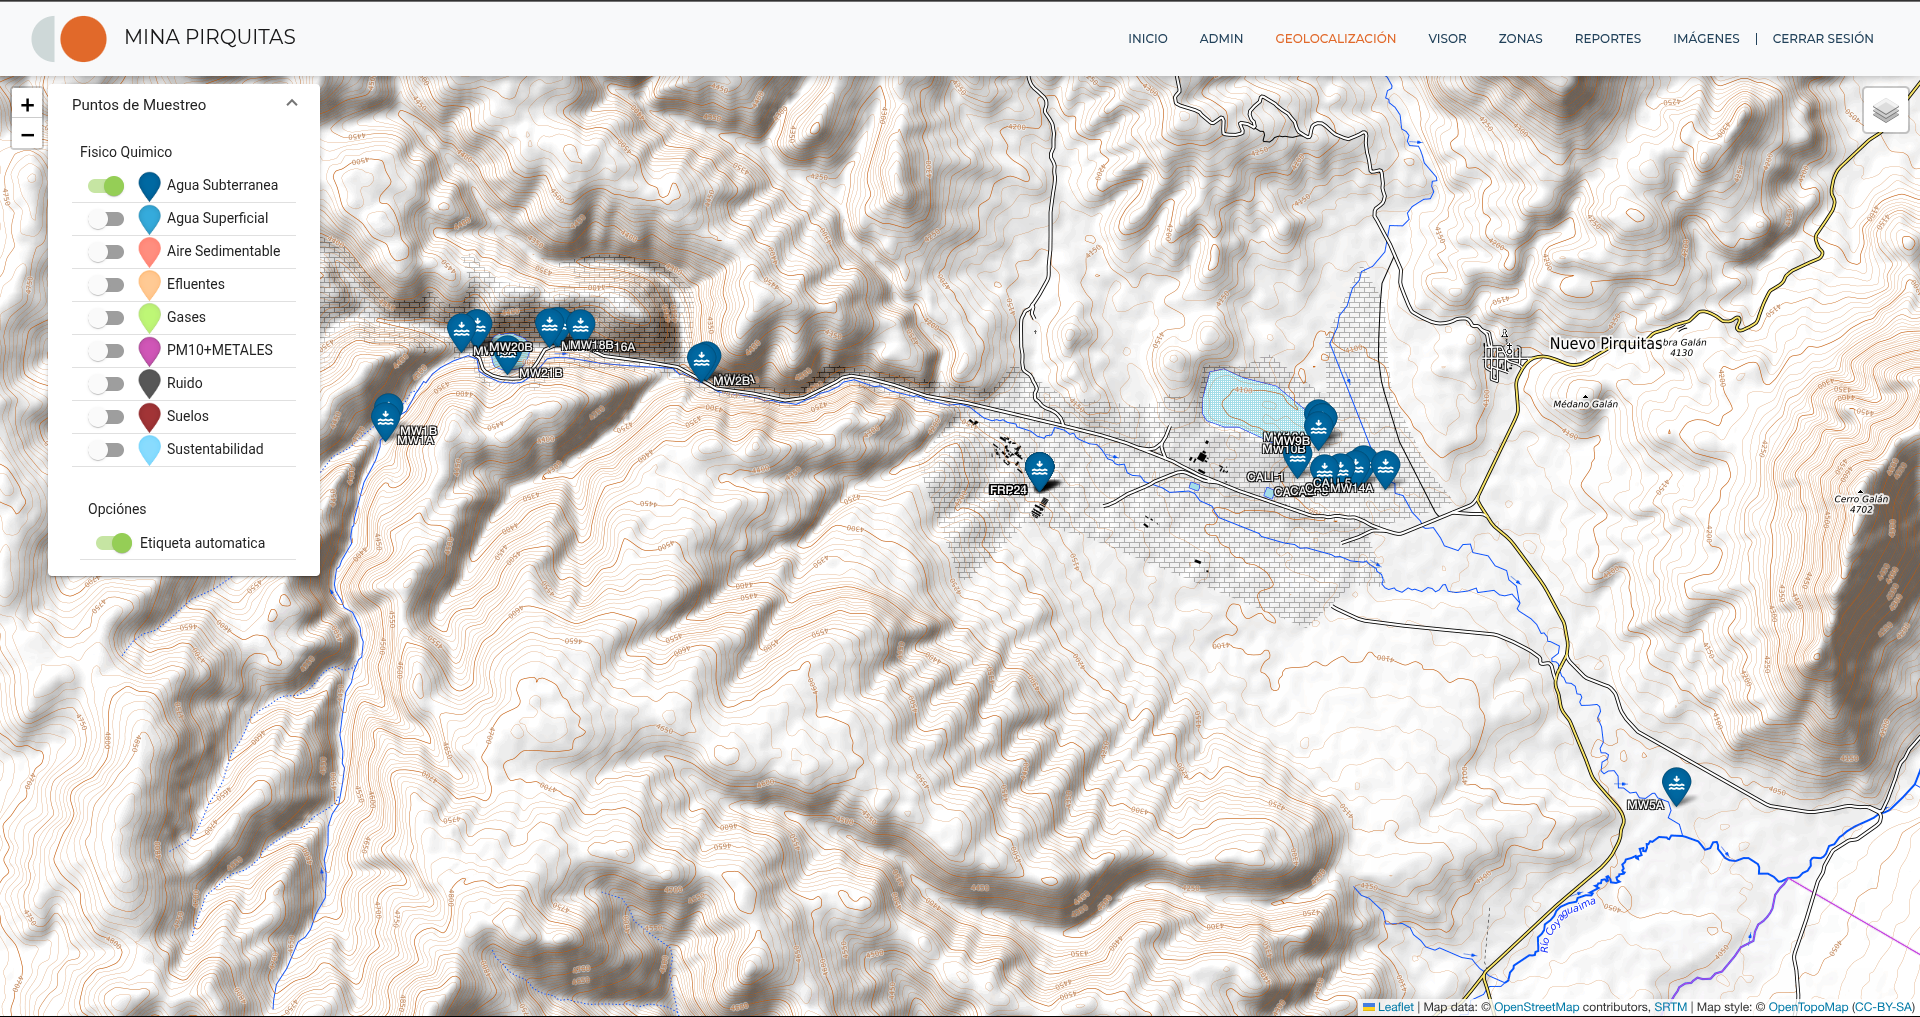The width and height of the screenshot is (1920, 1017).
Task: Enable the PM10+METALES layer
Action: [x=107, y=350]
